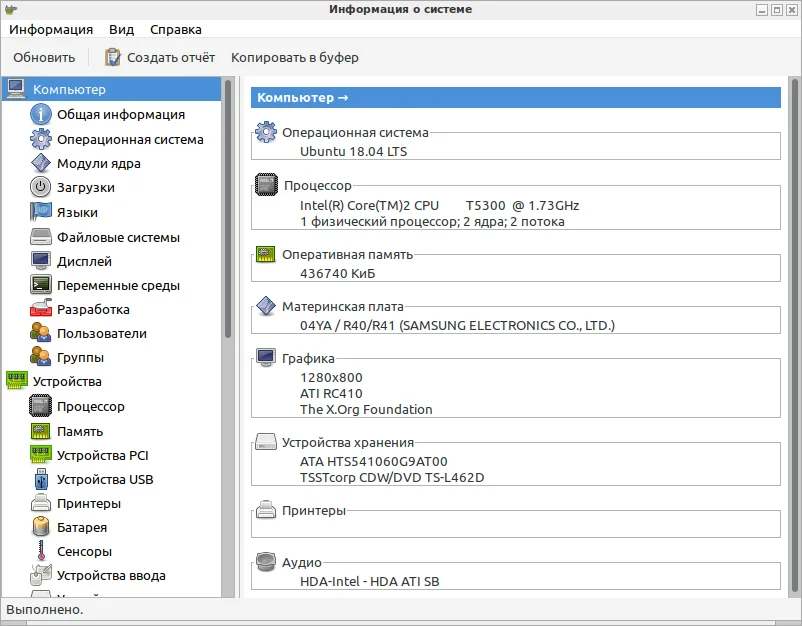The image size is (802, 626).
Task: Click the Ubuntu 18.04 LTS value
Action: (353, 151)
